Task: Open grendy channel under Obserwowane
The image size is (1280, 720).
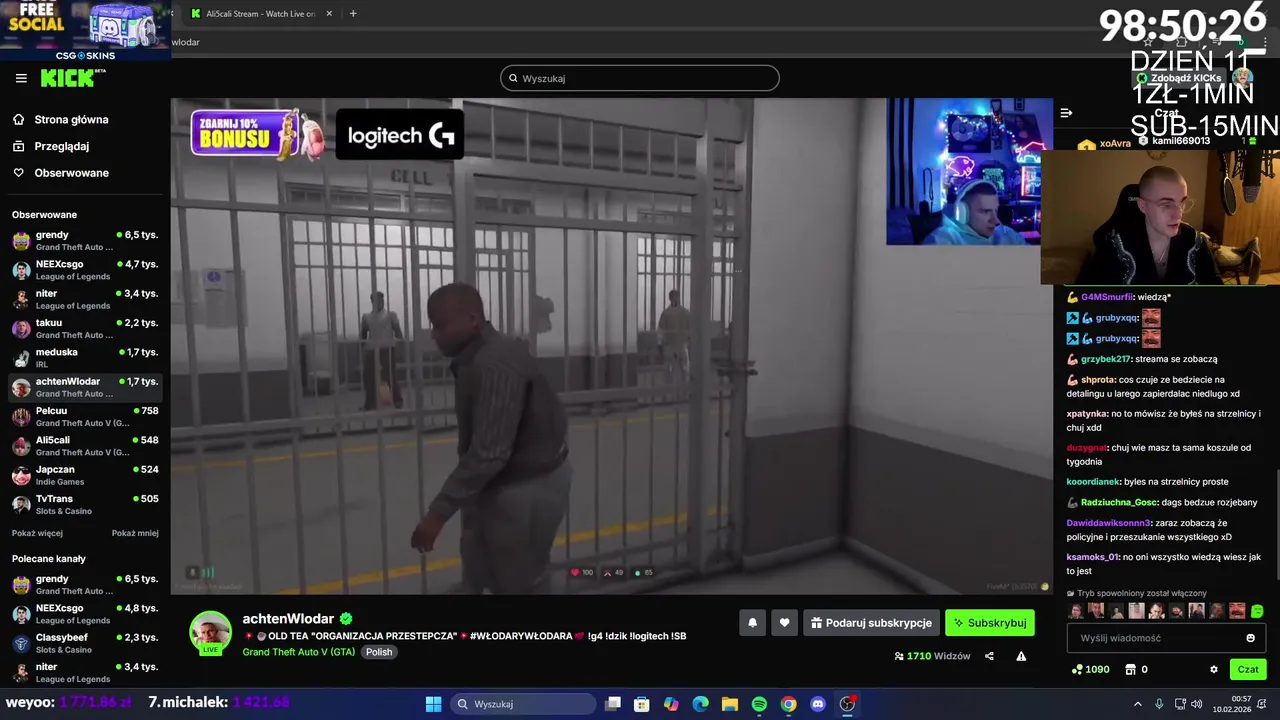Action: (85, 241)
